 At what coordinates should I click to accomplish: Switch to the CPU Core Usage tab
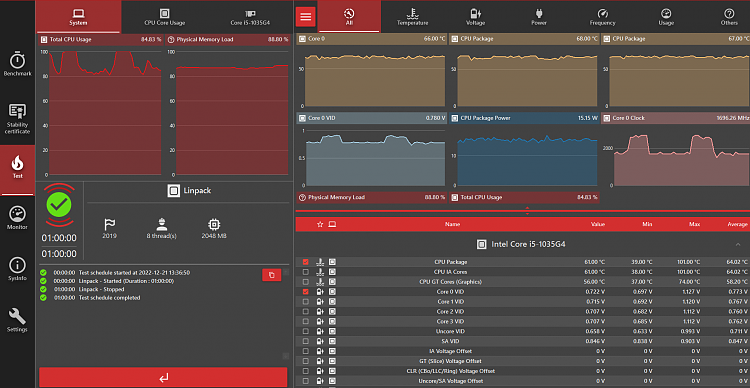(165, 17)
